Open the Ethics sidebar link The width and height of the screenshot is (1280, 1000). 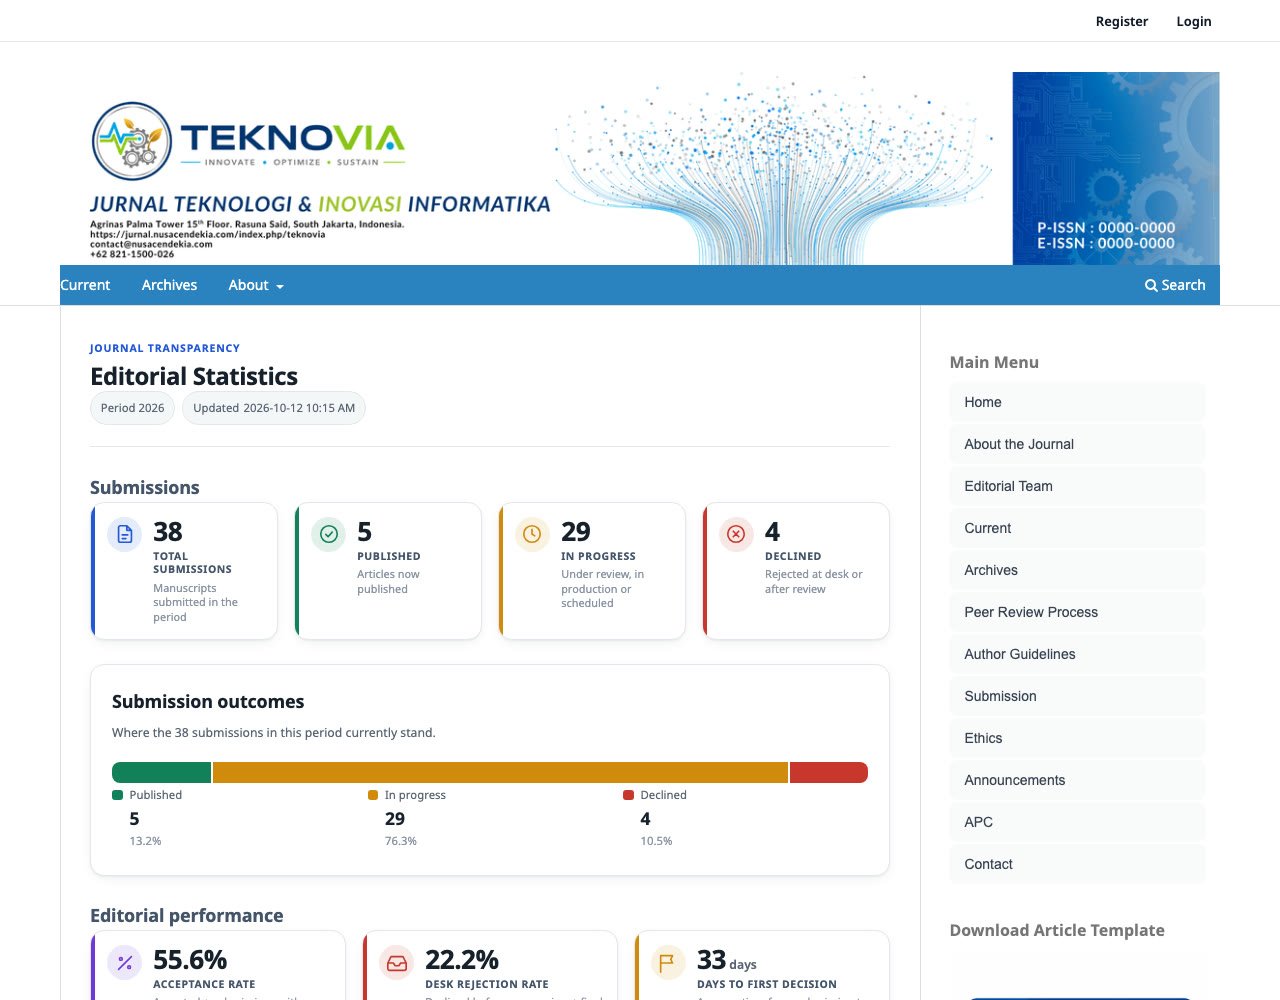point(1077,738)
